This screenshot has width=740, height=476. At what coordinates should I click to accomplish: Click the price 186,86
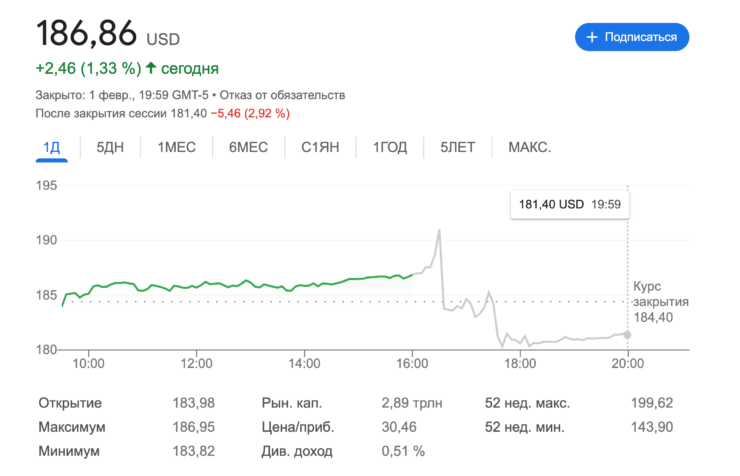click(x=86, y=33)
